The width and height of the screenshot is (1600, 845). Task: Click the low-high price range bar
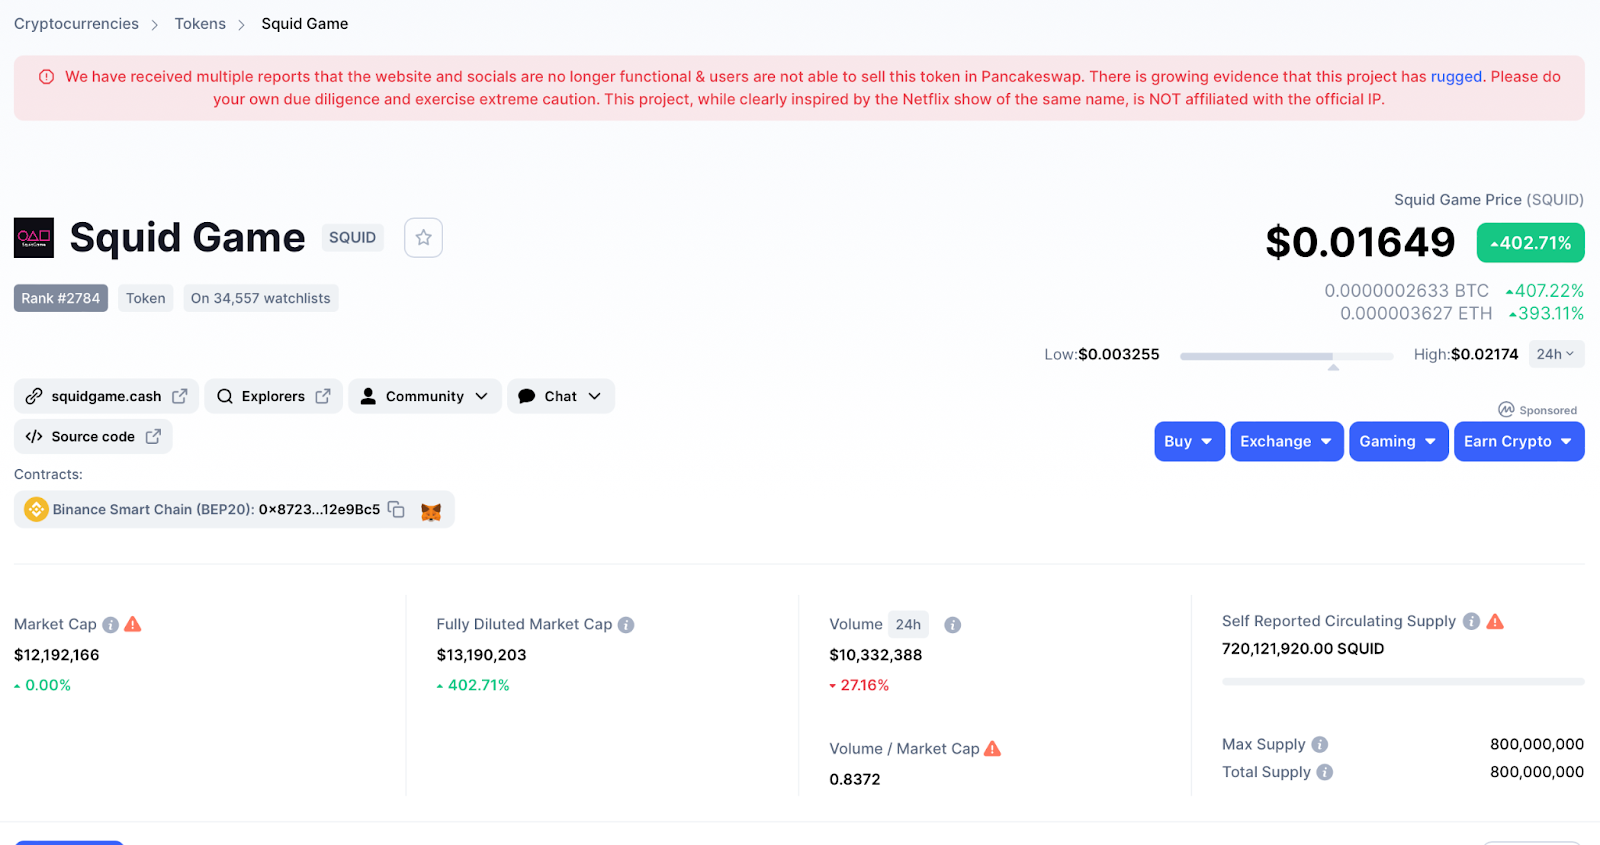[x=1286, y=356]
